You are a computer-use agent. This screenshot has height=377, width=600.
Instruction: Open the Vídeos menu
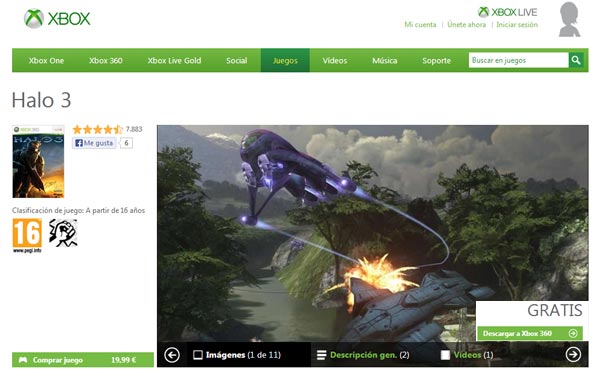335,60
